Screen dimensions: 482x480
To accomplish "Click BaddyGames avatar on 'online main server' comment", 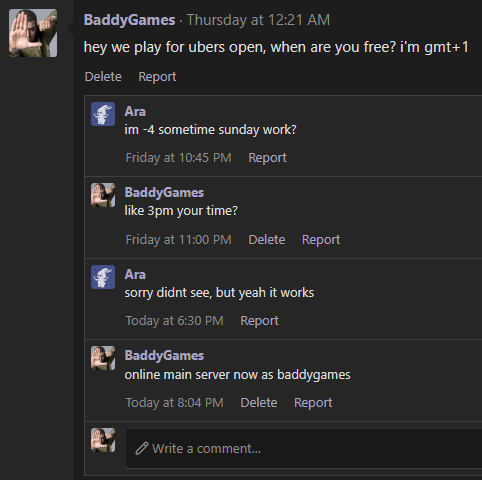I will point(103,358).
